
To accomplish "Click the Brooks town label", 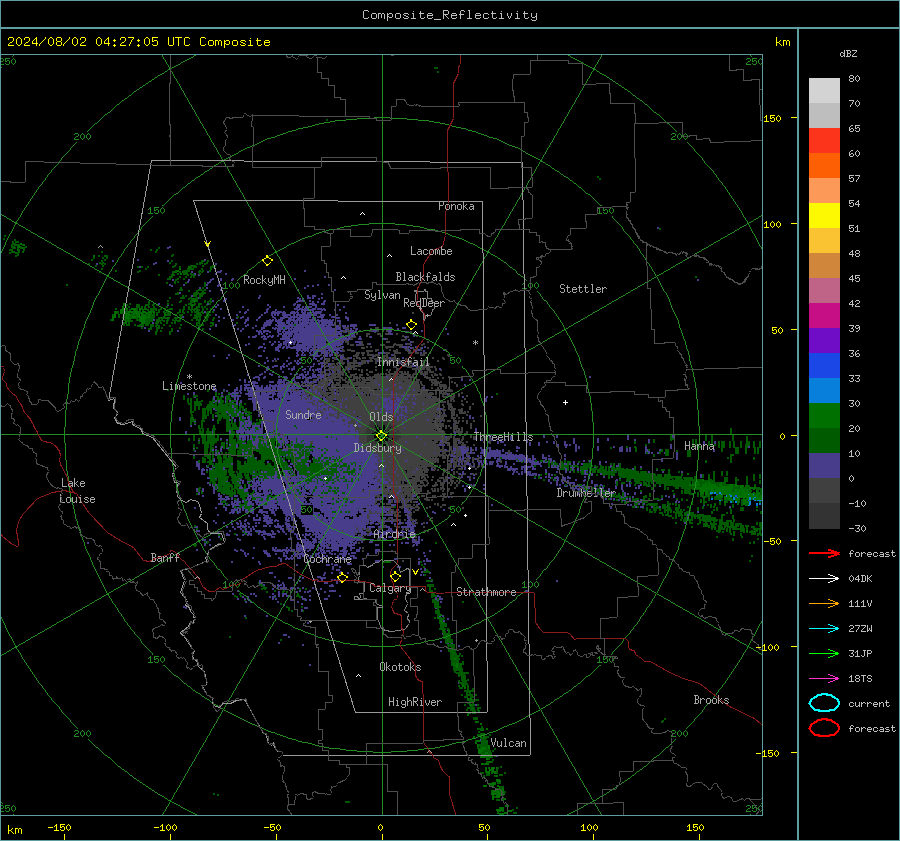I will coord(711,700).
